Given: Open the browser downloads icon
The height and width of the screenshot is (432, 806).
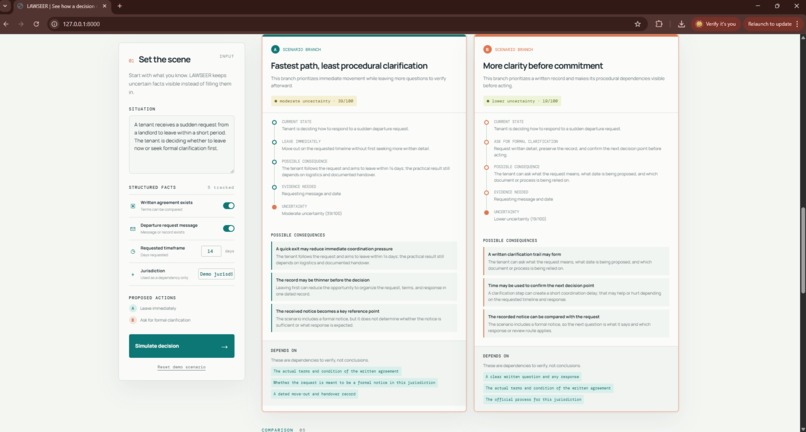Looking at the screenshot, I should (x=681, y=24).
